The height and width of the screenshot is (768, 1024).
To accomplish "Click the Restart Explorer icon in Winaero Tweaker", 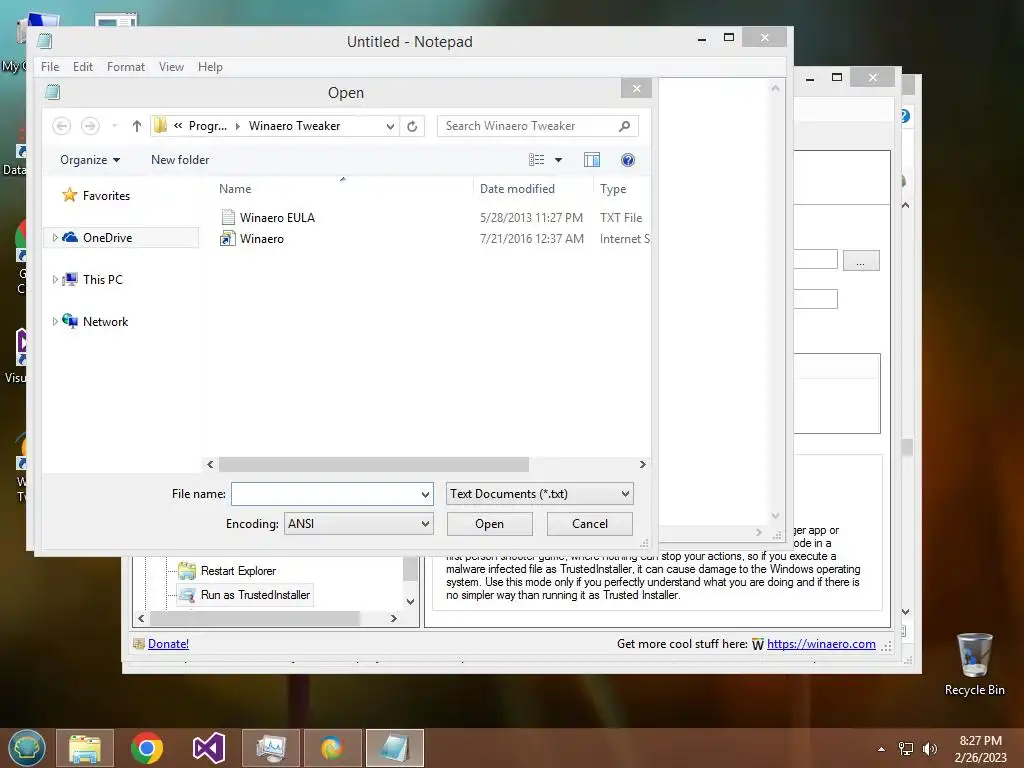I will (187, 571).
